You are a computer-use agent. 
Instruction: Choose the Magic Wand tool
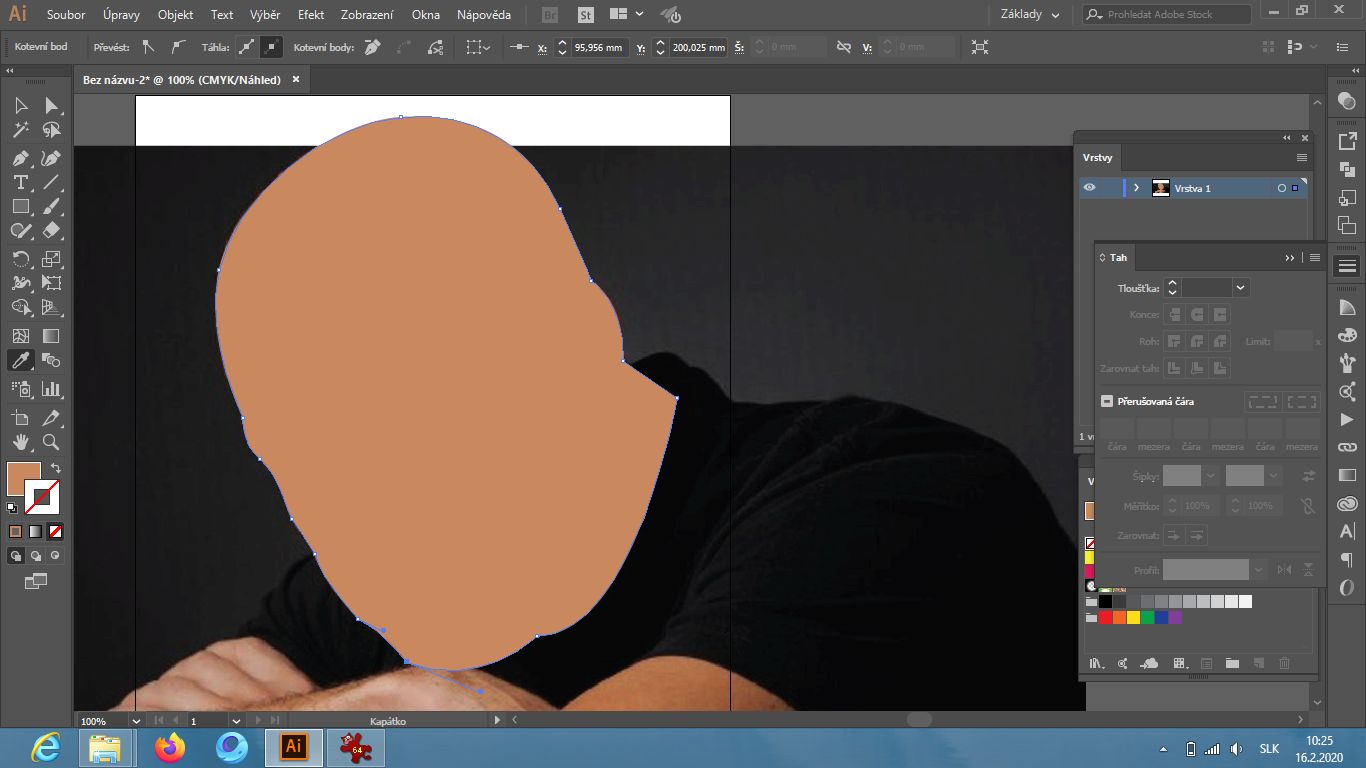20,130
